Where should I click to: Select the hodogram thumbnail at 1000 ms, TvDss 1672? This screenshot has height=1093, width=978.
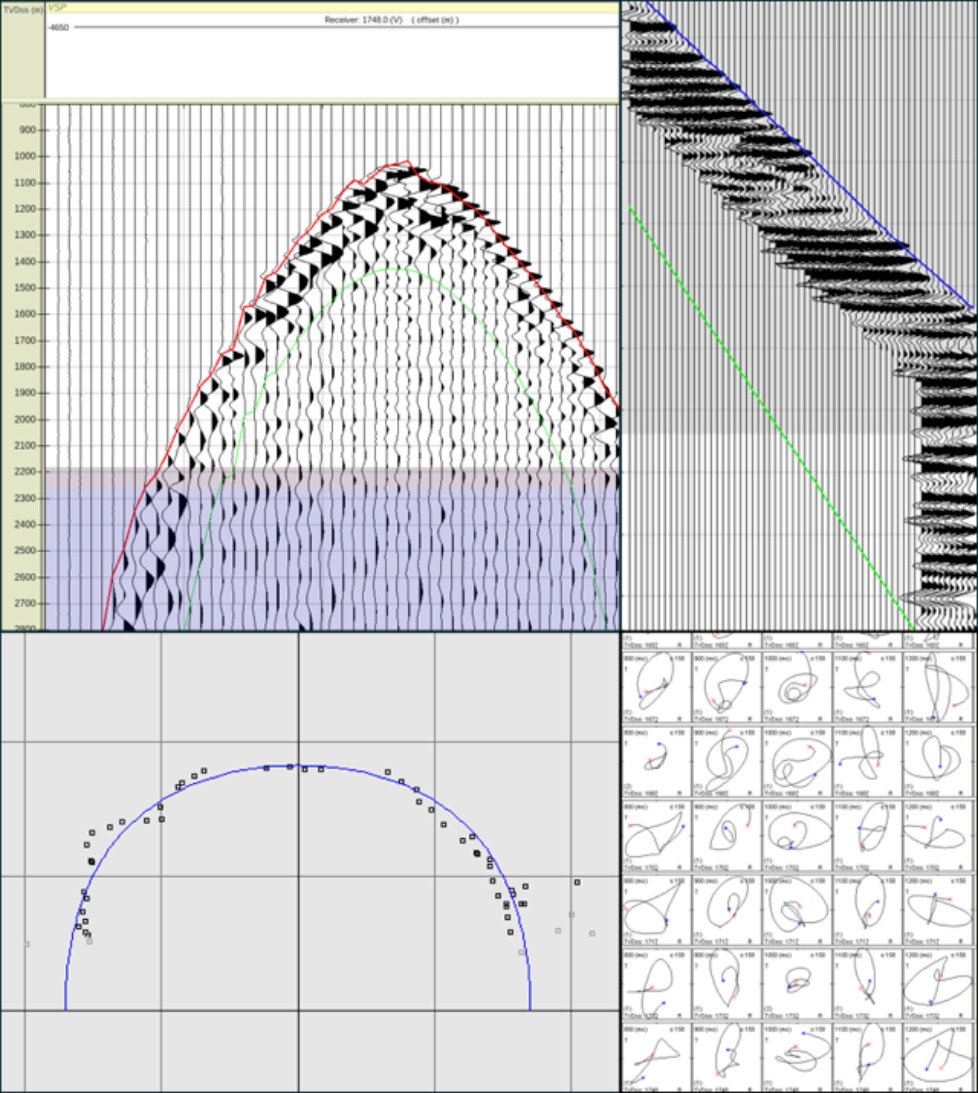click(796, 685)
